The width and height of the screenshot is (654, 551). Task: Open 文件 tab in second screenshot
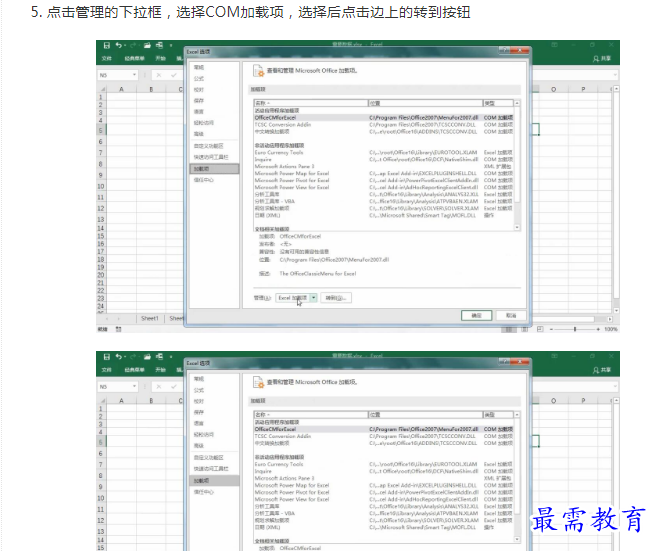(107, 370)
